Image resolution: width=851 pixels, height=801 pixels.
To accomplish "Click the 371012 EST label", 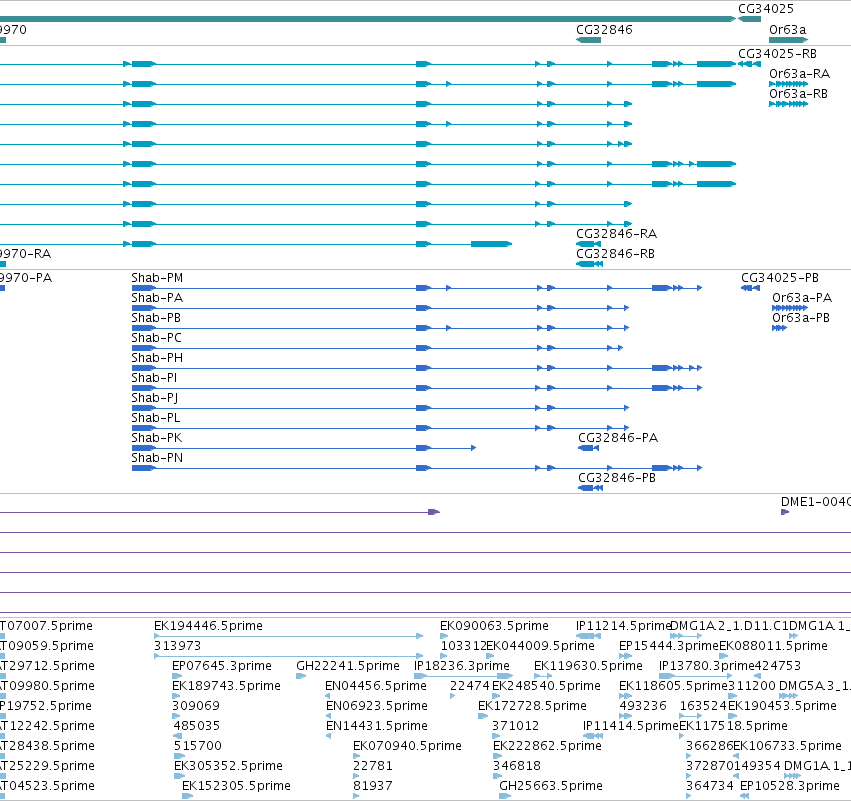I will [x=516, y=727].
